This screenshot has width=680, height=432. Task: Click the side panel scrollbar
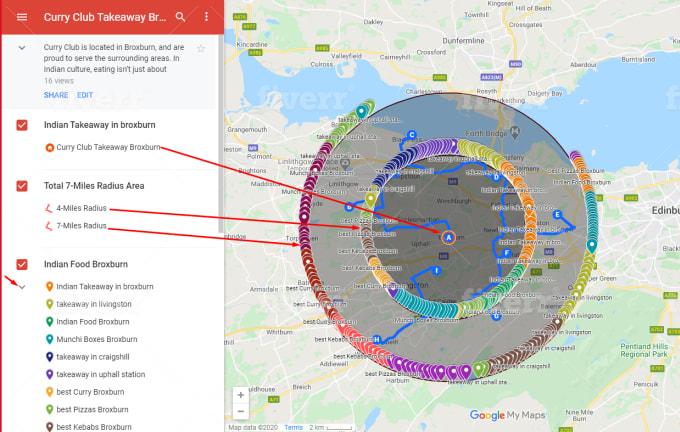pyautogui.click(x=221, y=134)
